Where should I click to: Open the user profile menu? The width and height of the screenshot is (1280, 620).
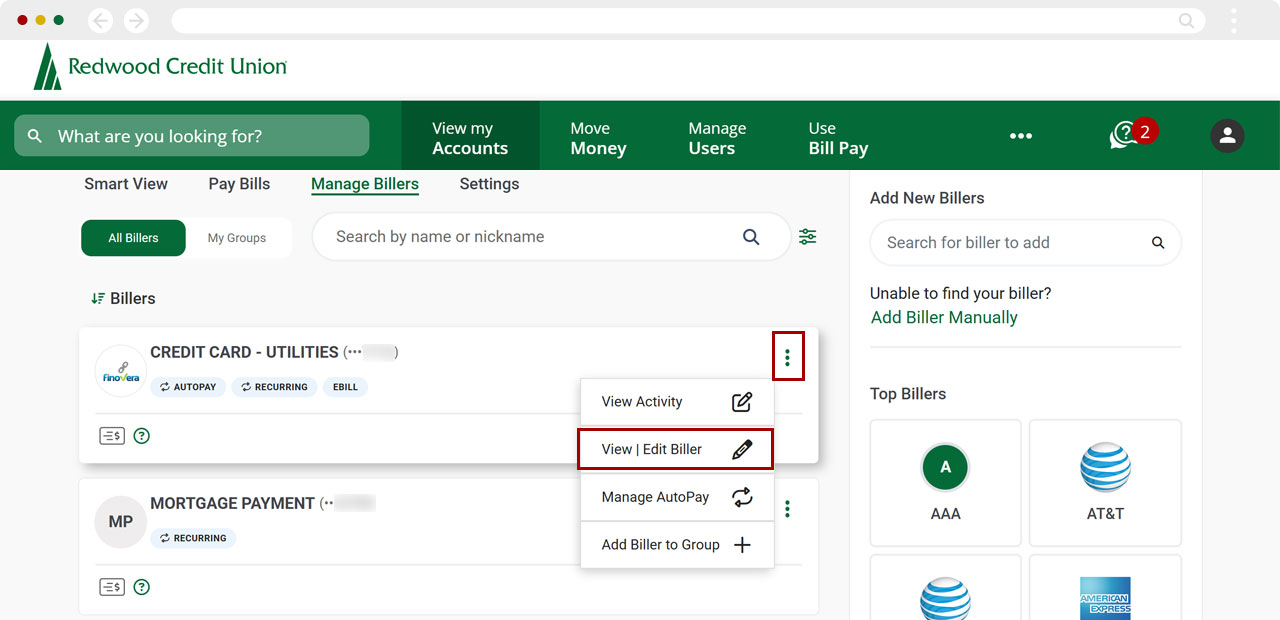(x=1227, y=135)
